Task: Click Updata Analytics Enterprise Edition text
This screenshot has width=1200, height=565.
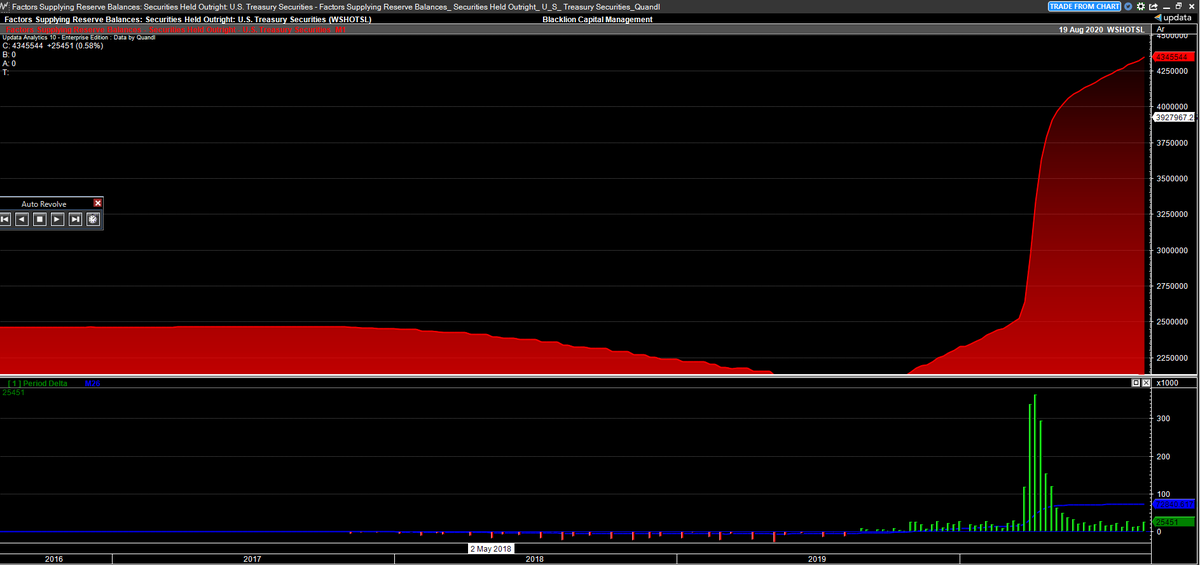Action: [78, 37]
